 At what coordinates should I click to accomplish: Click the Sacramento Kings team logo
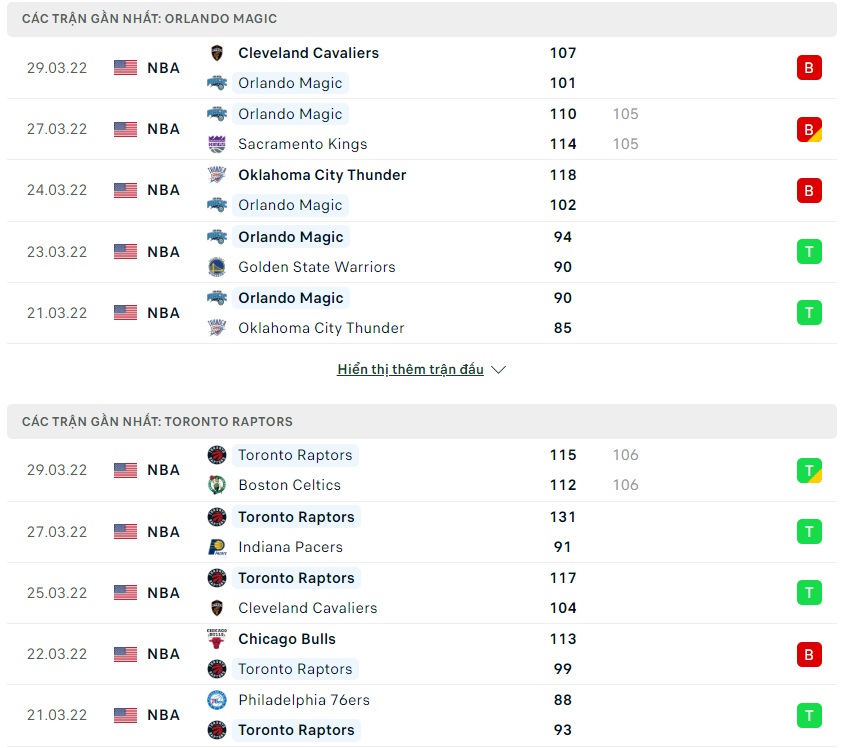[217, 144]
